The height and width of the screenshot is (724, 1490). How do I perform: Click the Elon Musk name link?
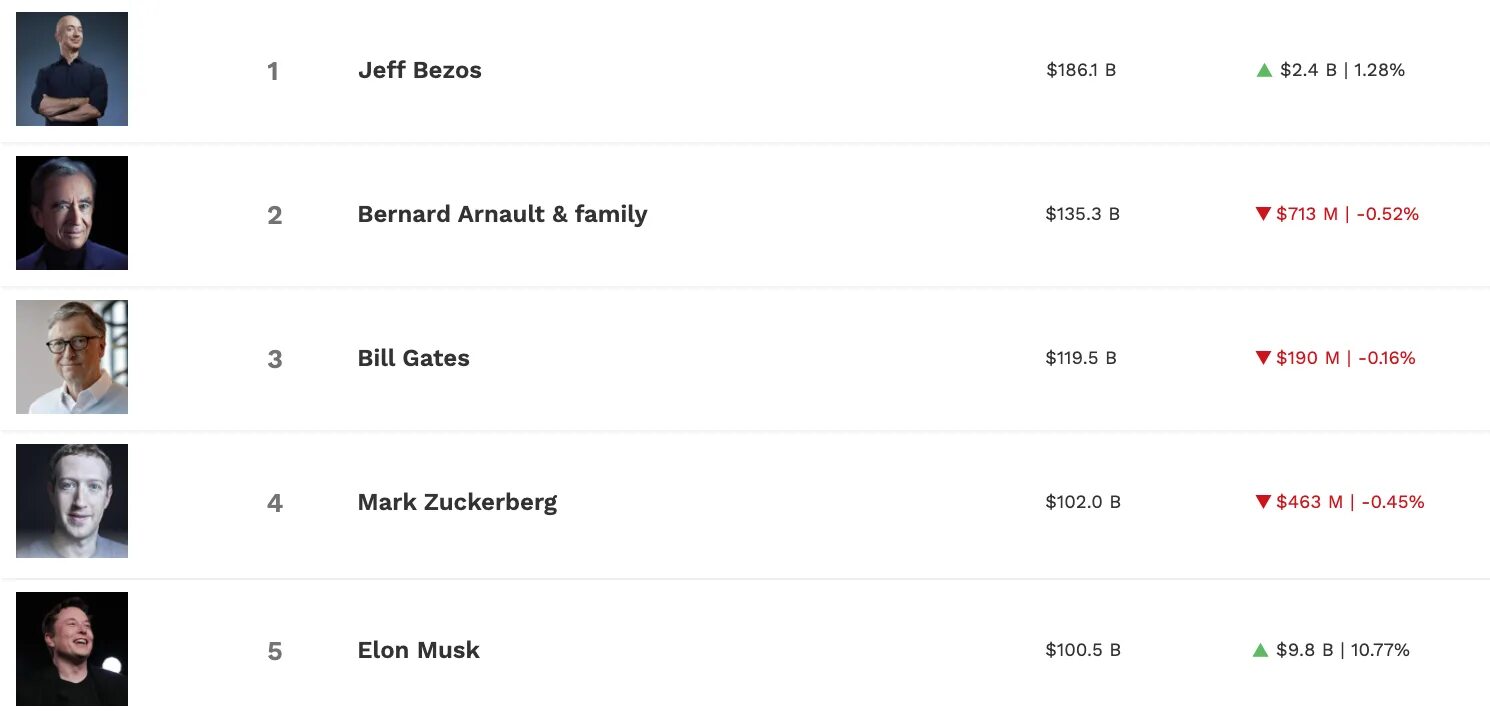[418, 650]
